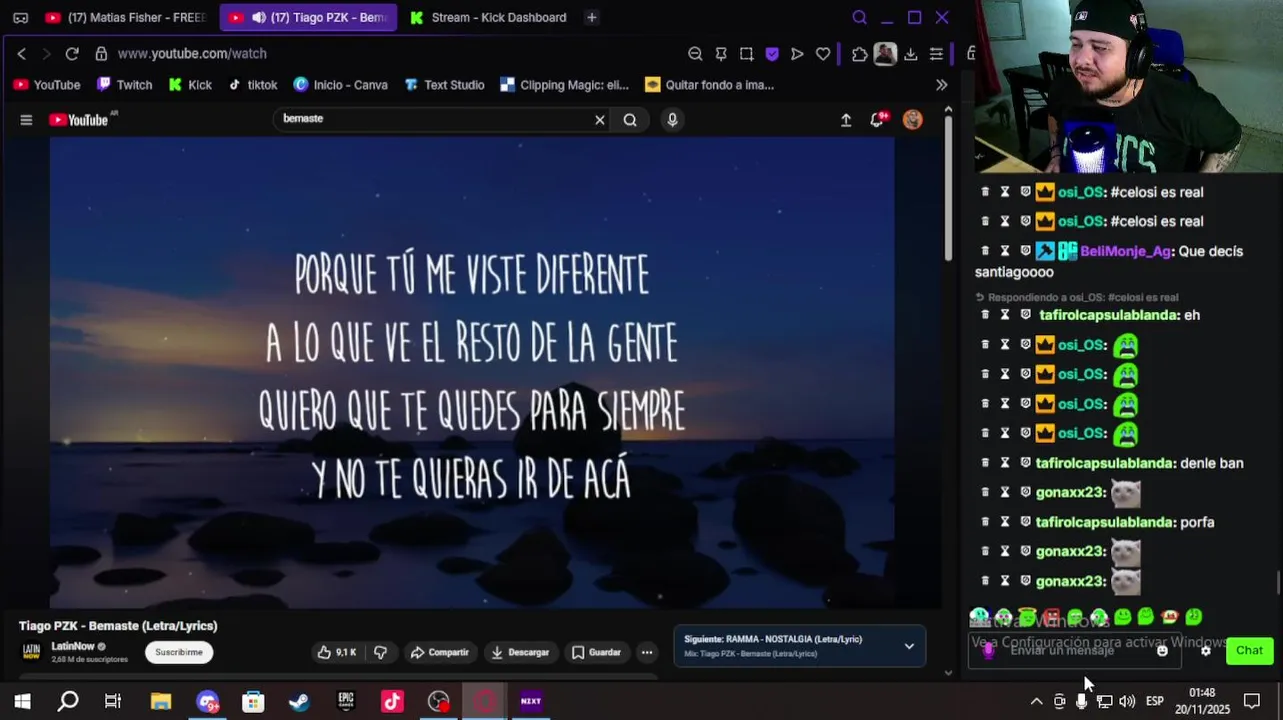The width and height of the screenshot is (1283, 720).
Task: Open the extensions puzzle piece icon
Action: click(x=860, y=54)
